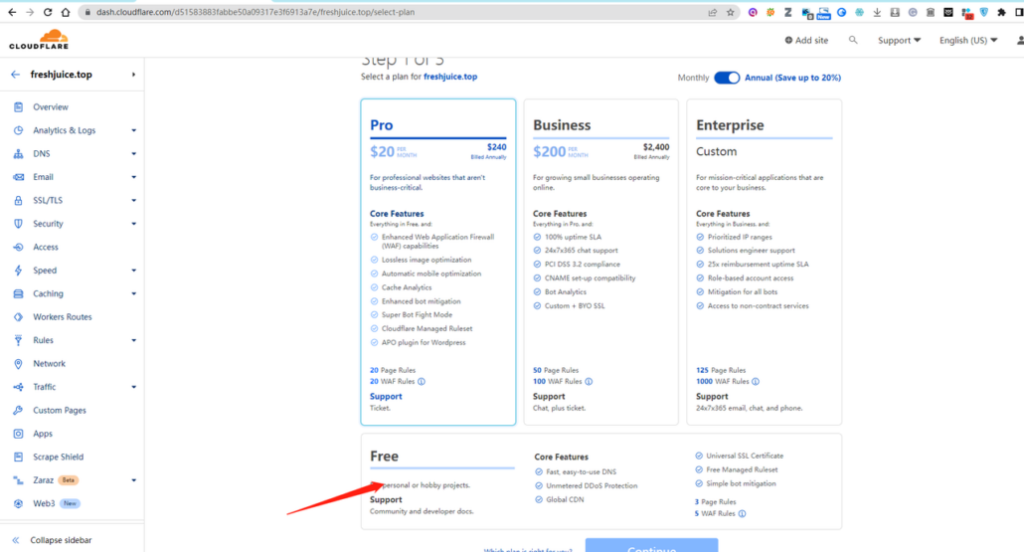Click the Apps sidebar icon

(18, 434)
